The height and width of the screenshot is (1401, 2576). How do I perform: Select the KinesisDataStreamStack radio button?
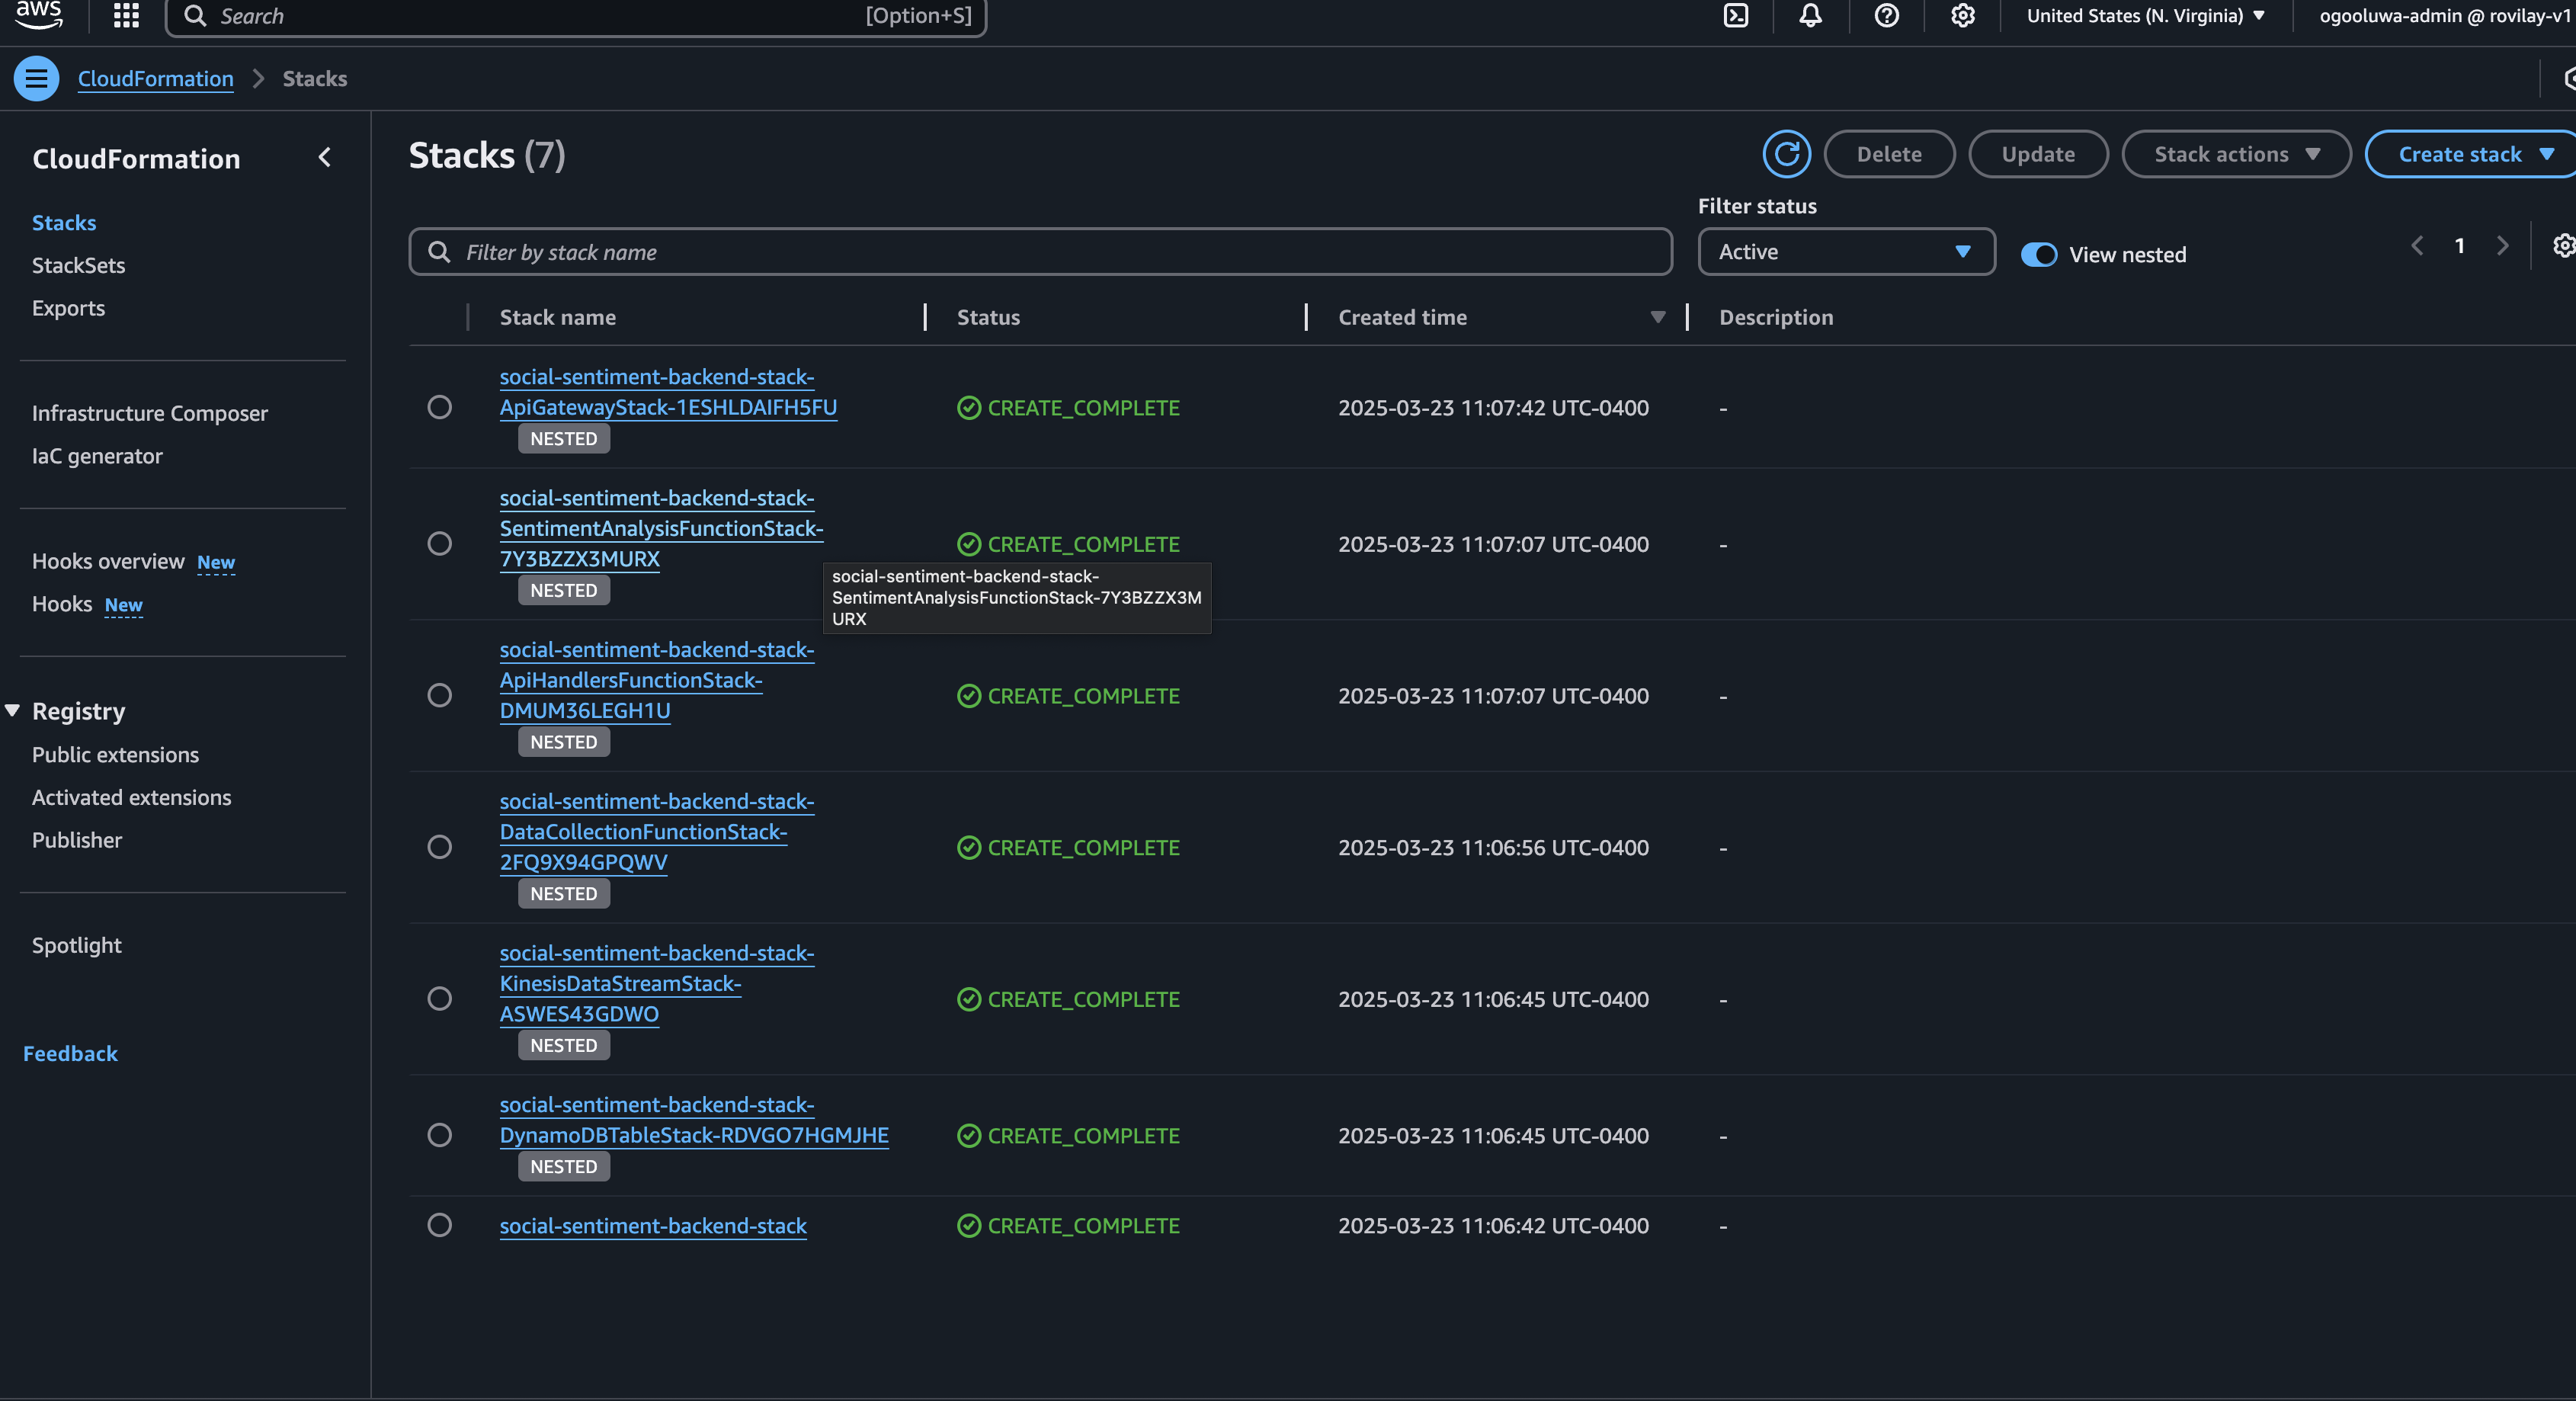tap(439, 998)
